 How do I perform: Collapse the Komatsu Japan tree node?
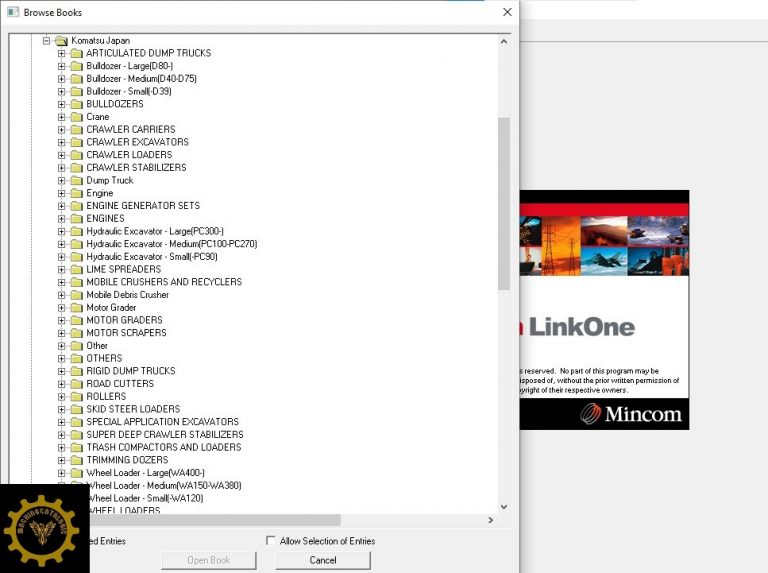47,41
